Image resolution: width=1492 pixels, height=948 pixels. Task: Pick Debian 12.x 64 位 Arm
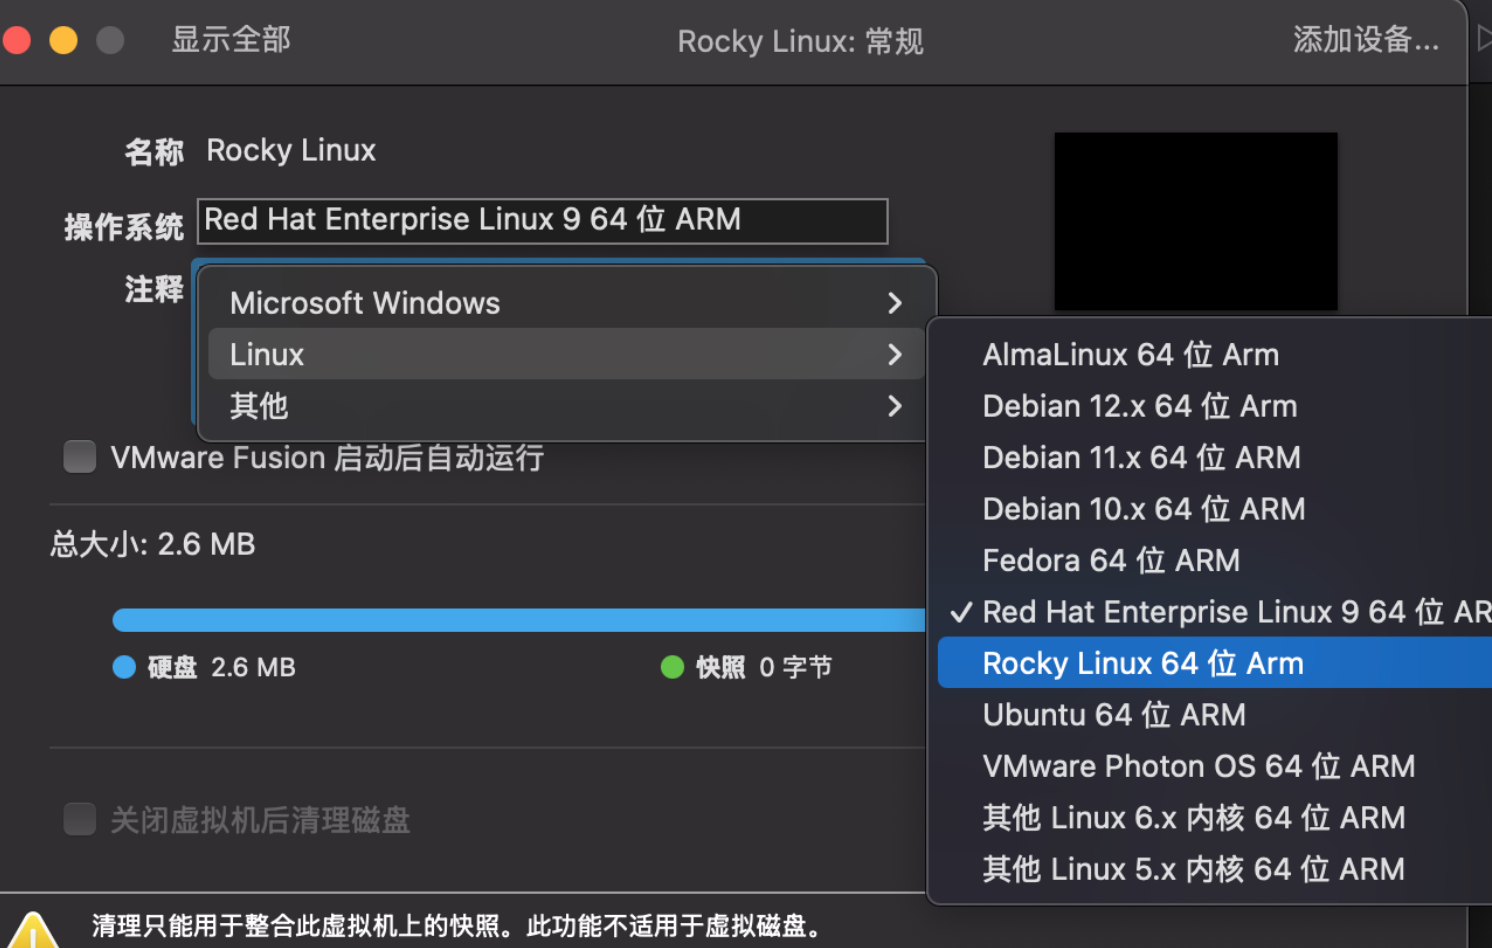(1139, 406)
